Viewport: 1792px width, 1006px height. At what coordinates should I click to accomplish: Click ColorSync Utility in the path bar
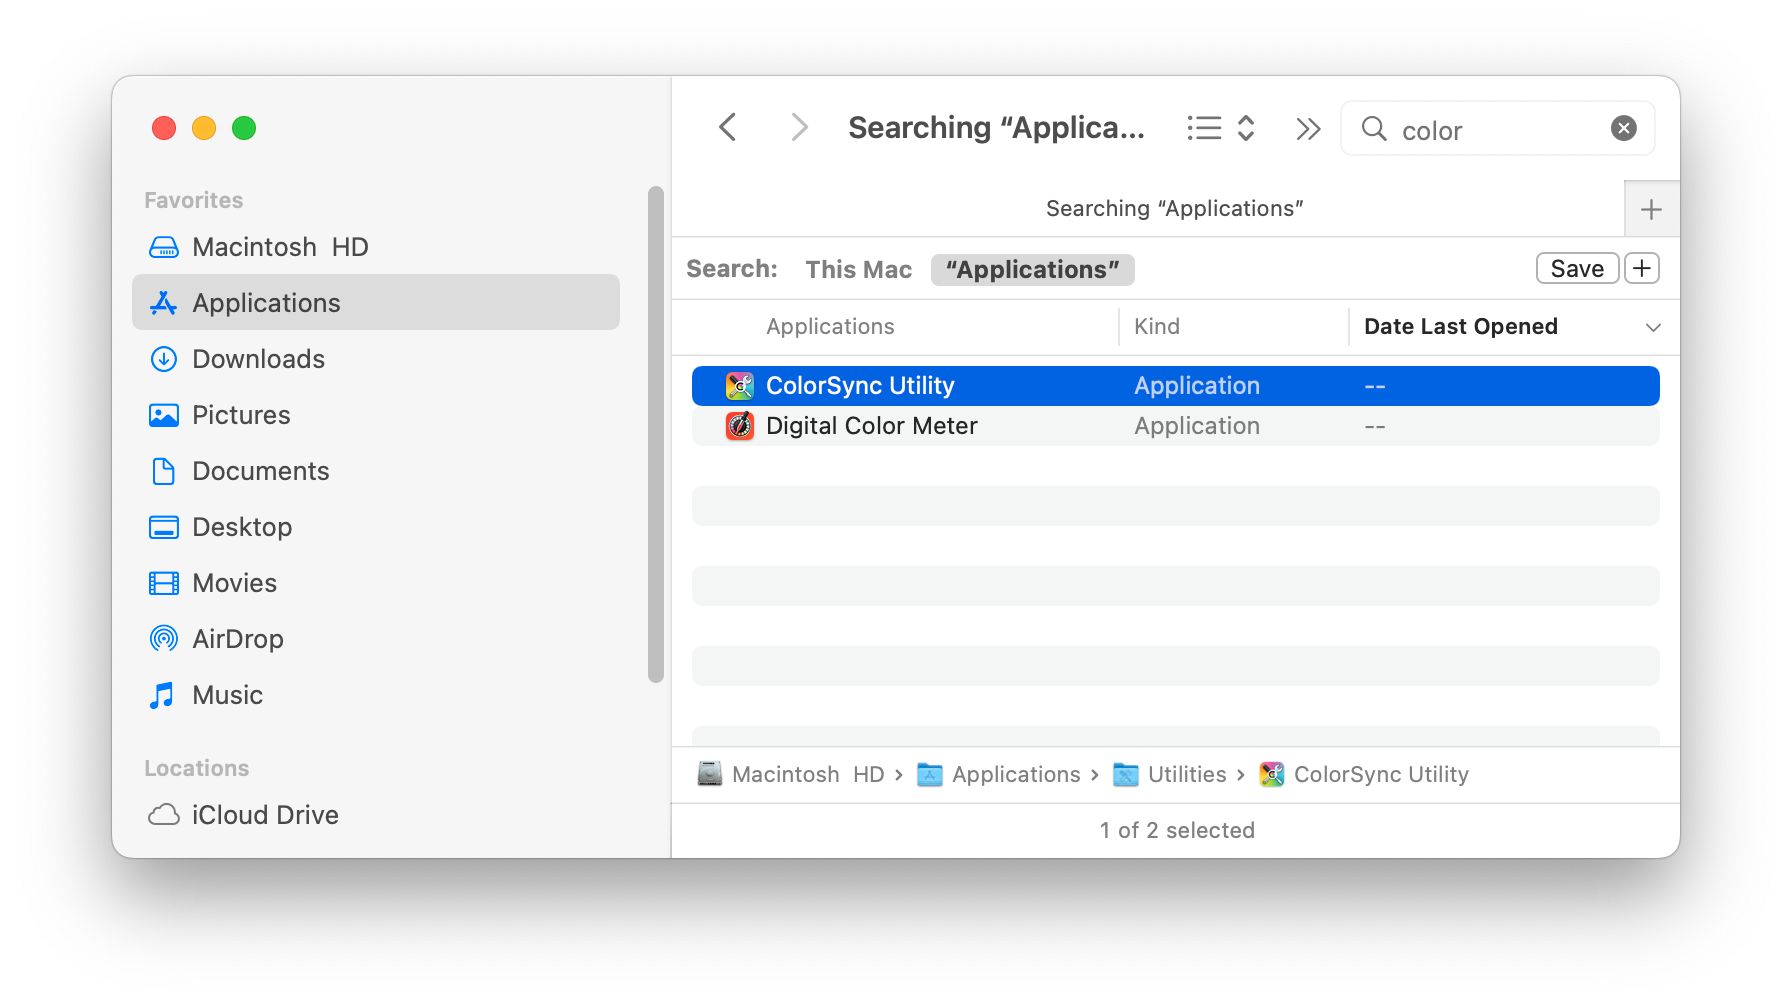1364,775
